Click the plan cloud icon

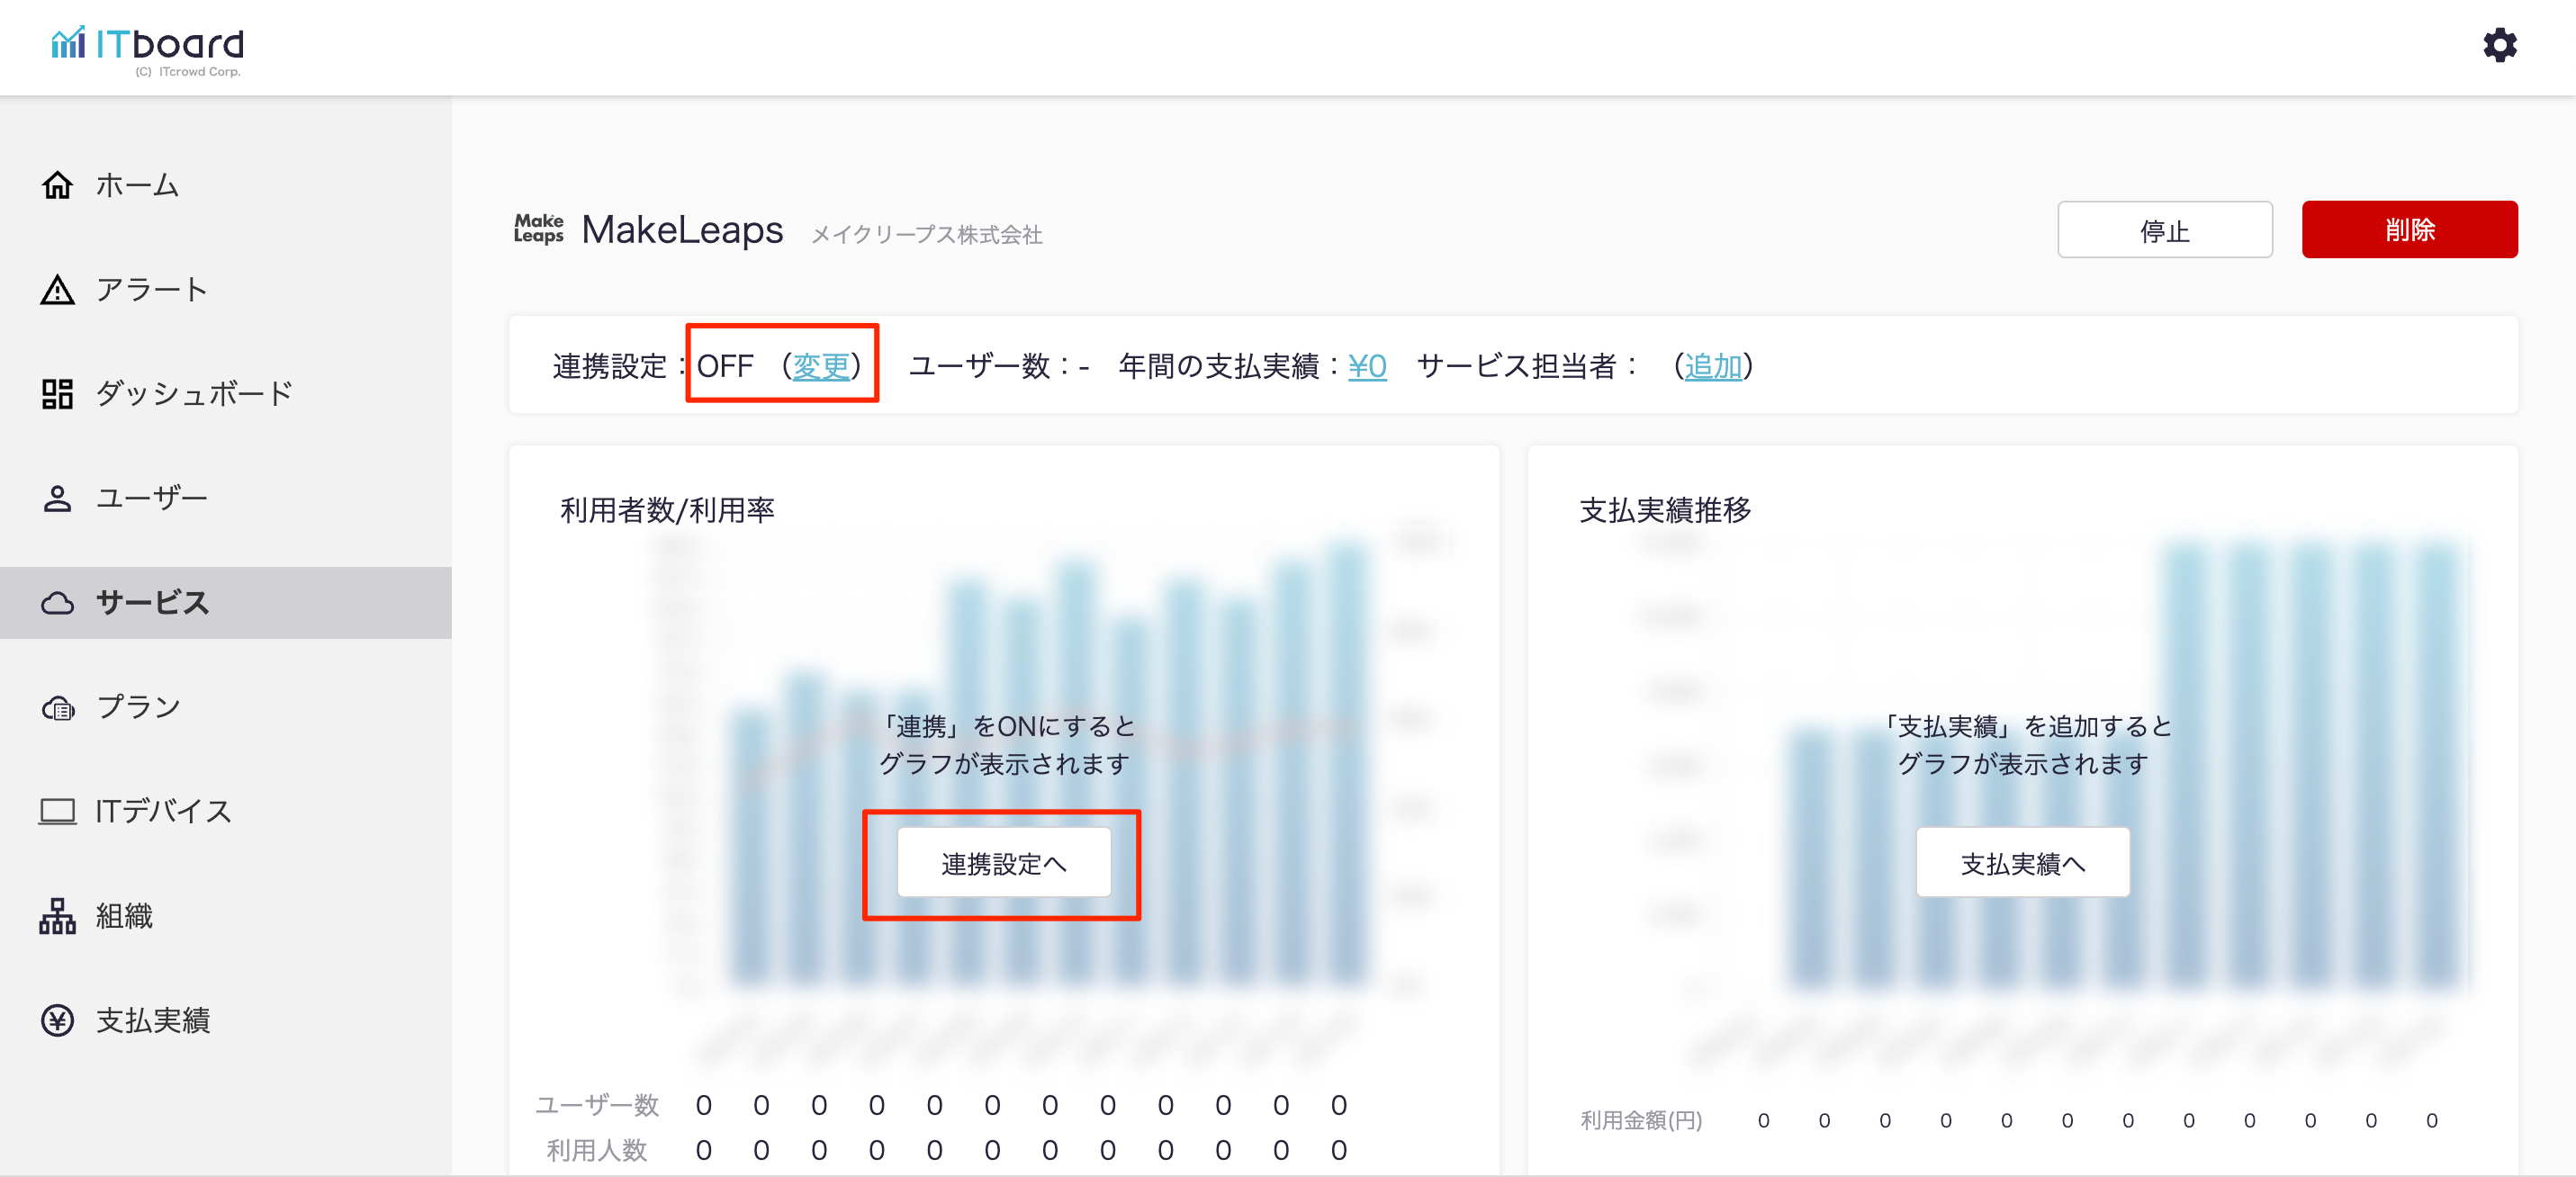tap(57, 707)
